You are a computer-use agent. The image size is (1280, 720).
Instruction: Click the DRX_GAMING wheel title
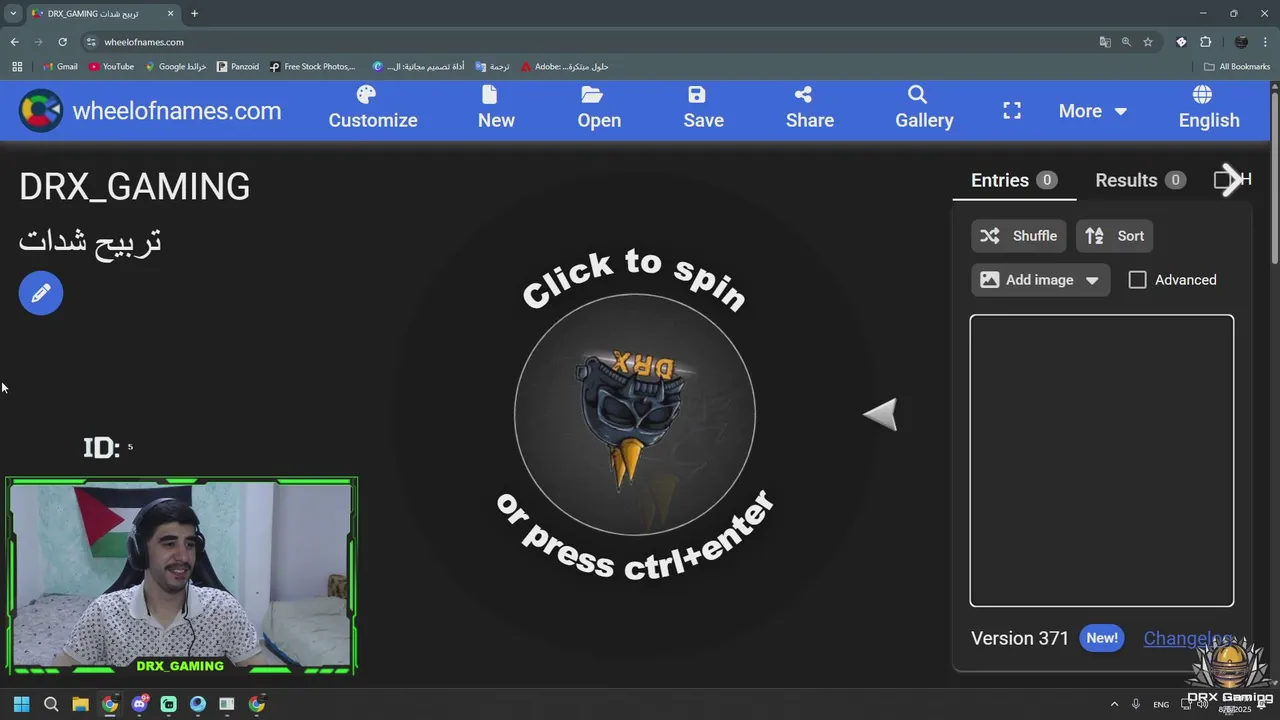[x=134, y=187]
